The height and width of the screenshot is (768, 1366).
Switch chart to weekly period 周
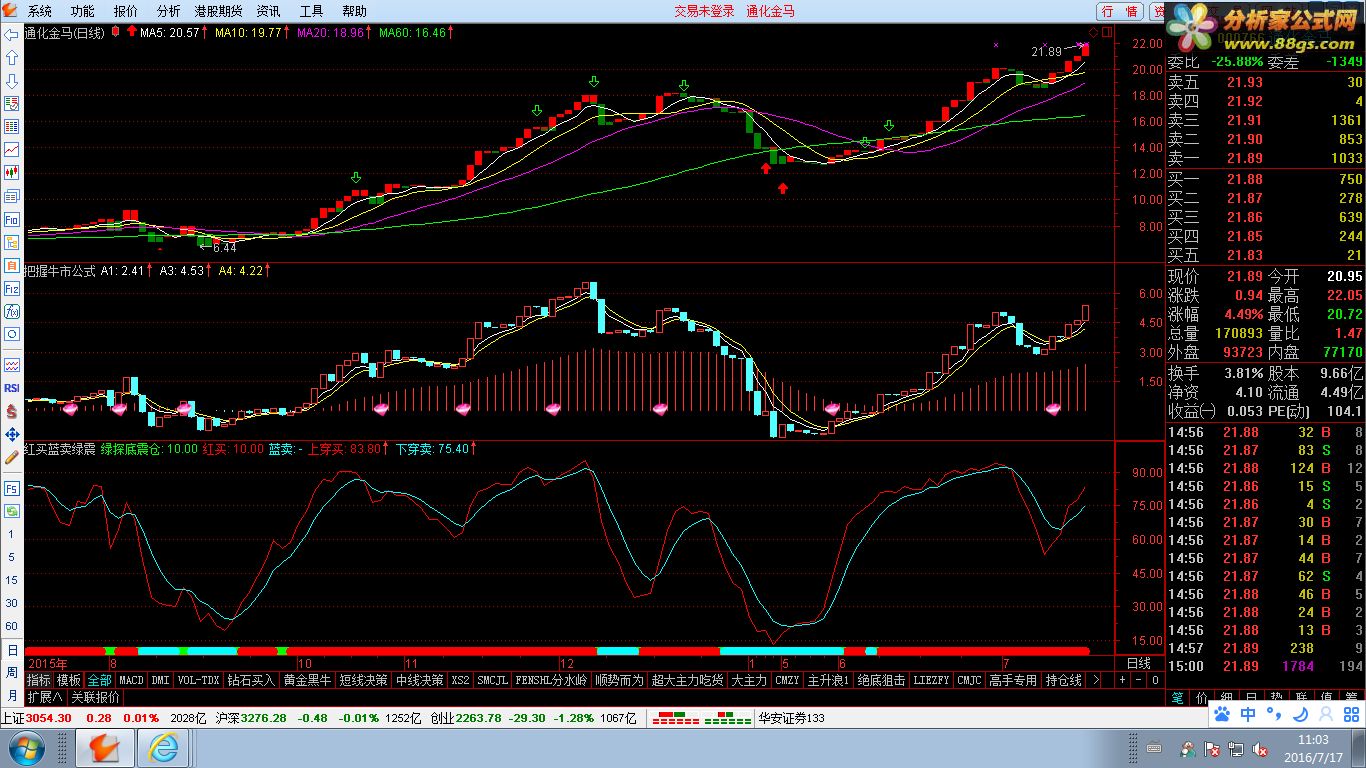(x=12, y=672)
